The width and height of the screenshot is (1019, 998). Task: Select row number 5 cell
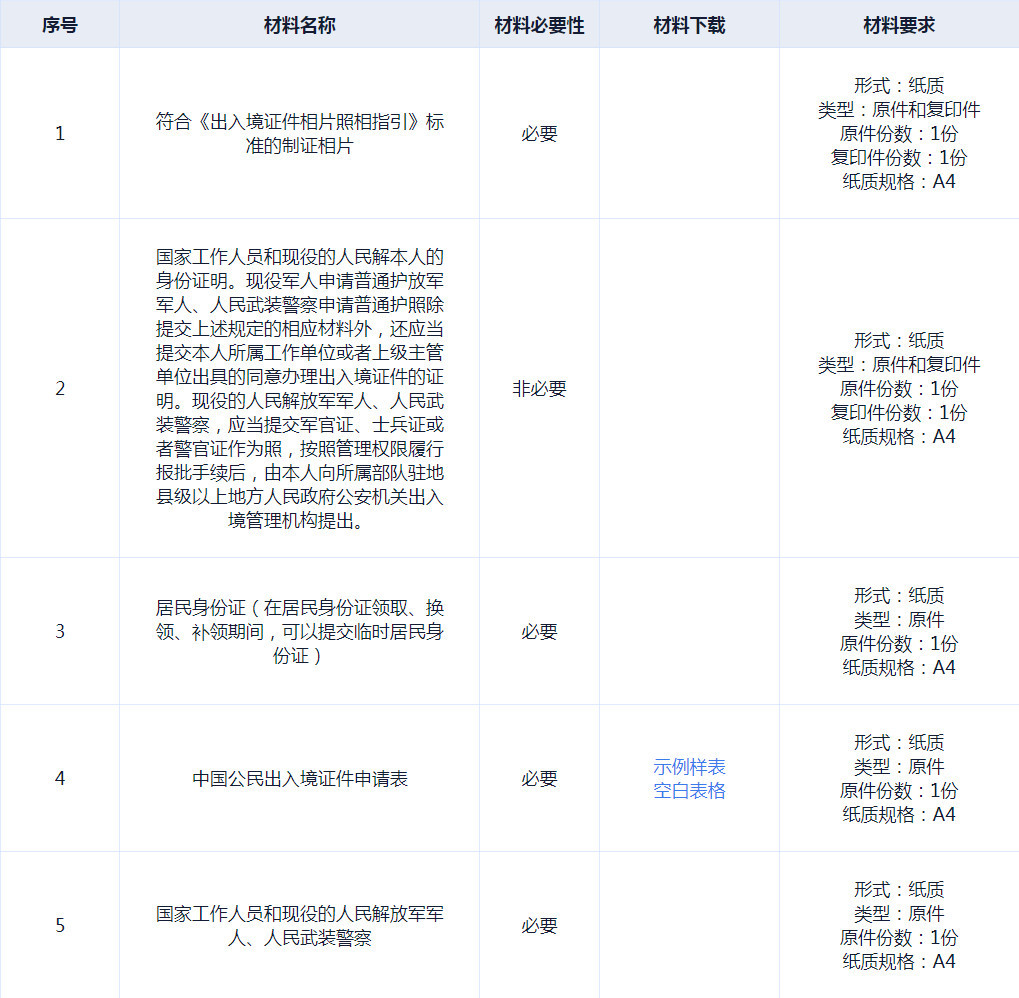pyautogui.click(x=60, y=926)
